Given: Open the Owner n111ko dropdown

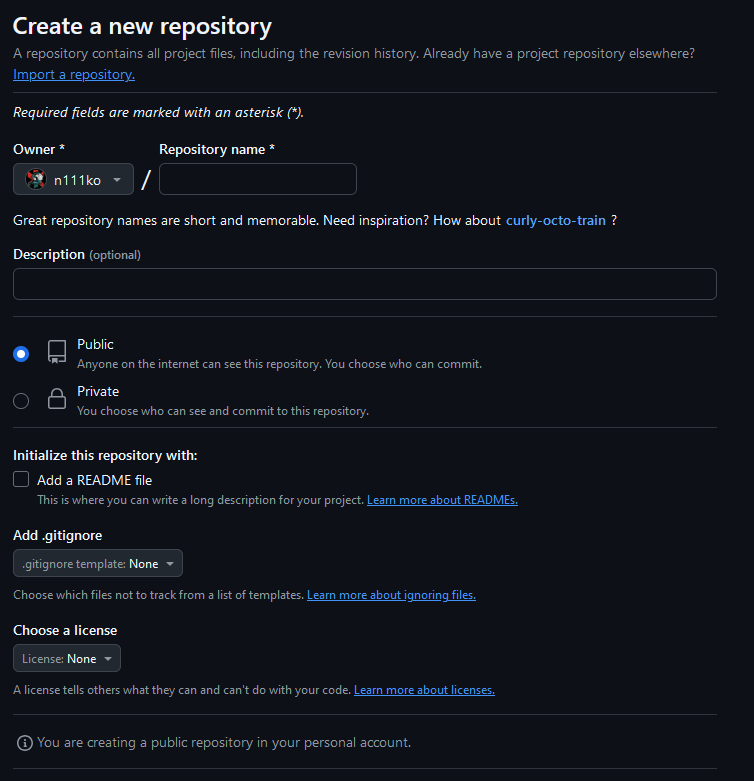Looking at the screenshot, I should [x=73, y=179].
